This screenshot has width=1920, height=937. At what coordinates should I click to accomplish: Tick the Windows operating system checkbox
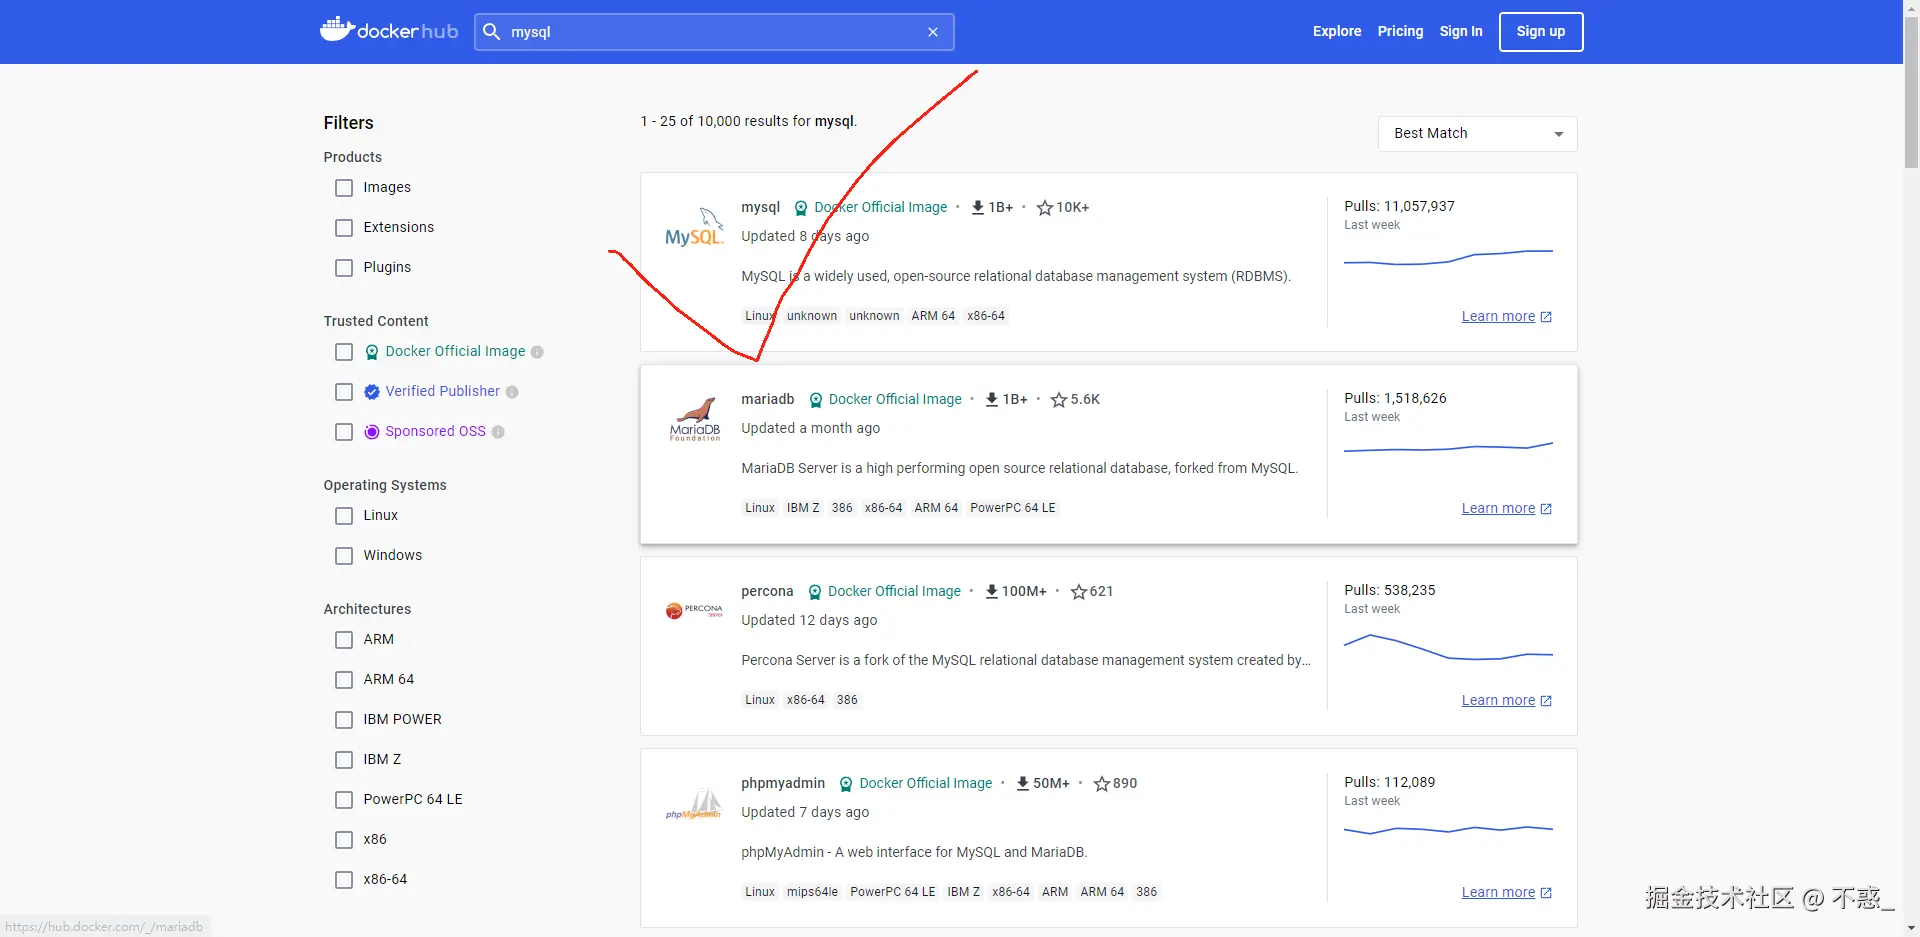(x=344, y=556)
